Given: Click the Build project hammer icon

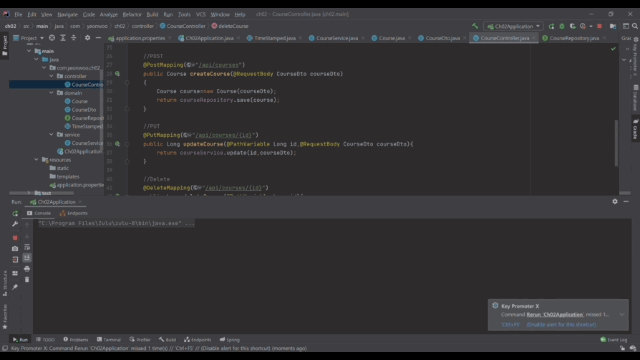Looking at the screenshot, I should [475, 26].
